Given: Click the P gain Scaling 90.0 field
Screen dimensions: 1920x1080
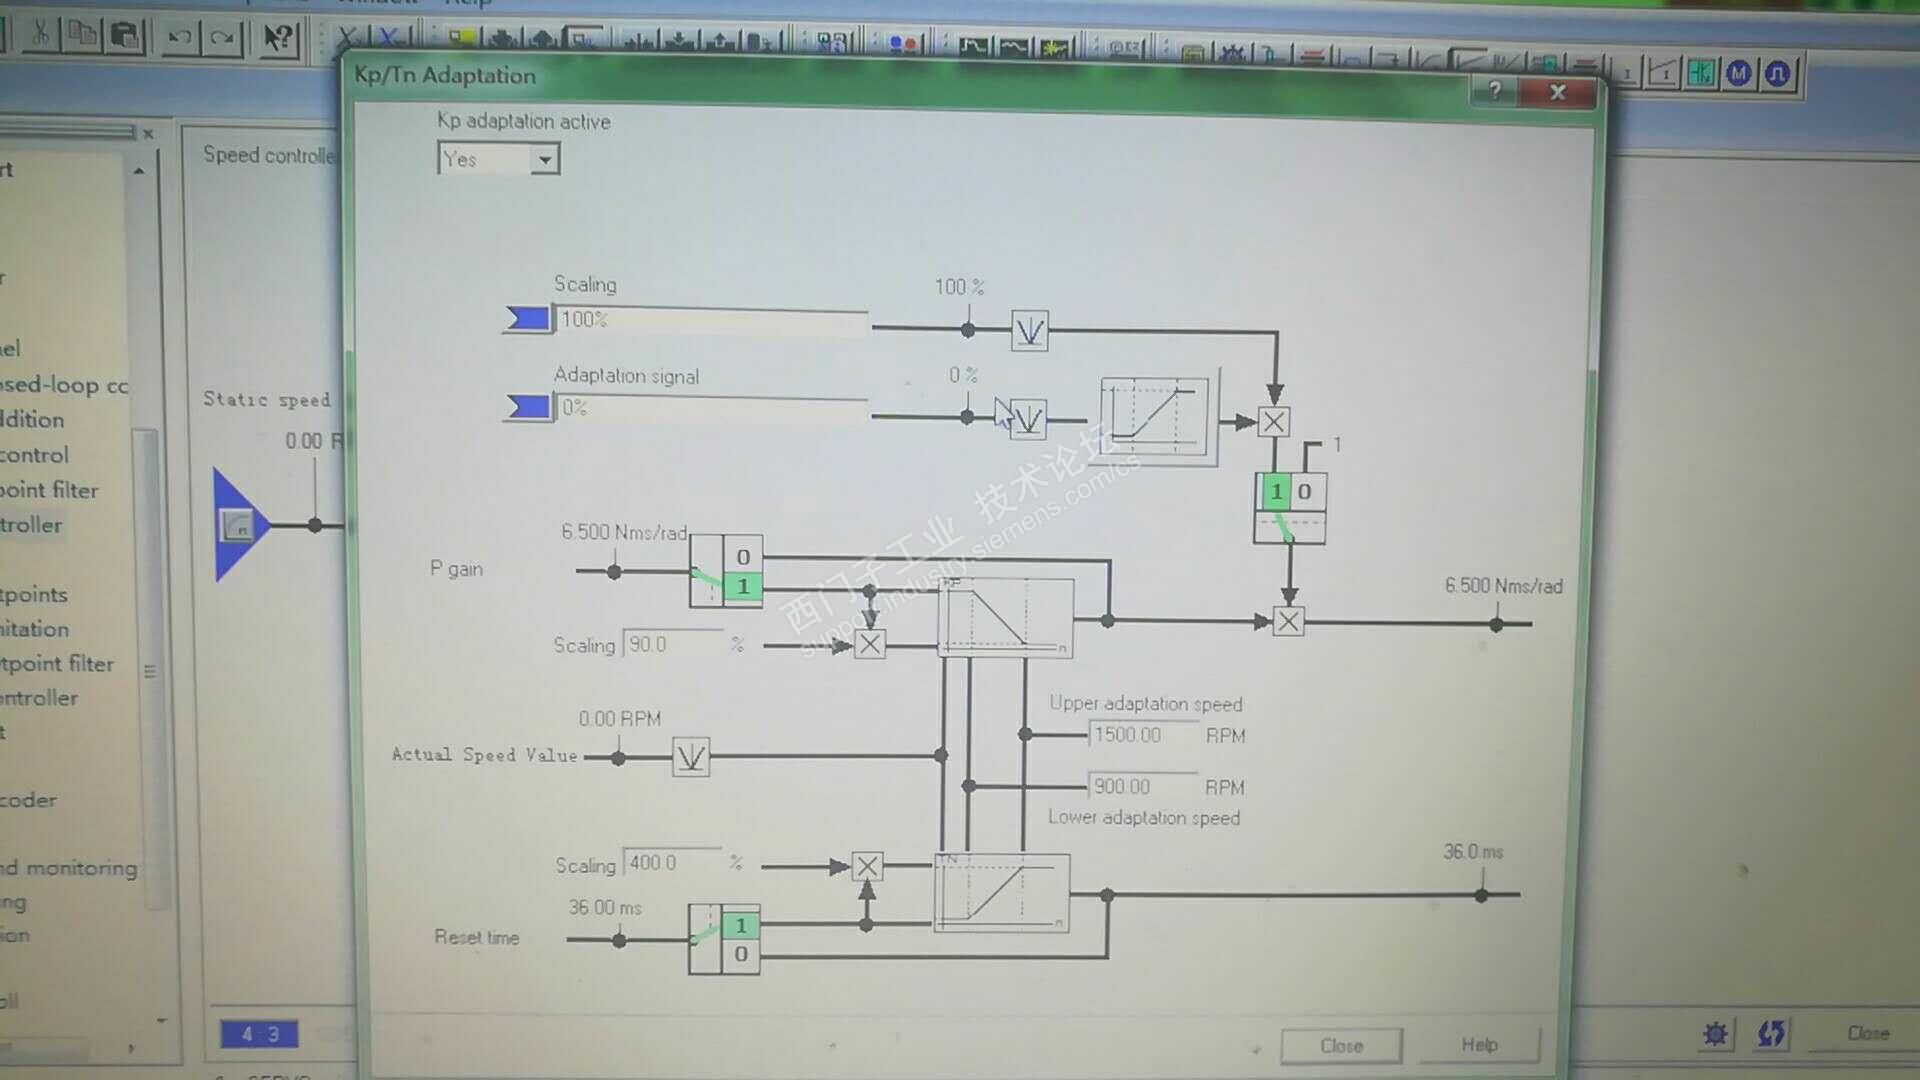Looking at the screenshot, I should [x=671, y=644].
